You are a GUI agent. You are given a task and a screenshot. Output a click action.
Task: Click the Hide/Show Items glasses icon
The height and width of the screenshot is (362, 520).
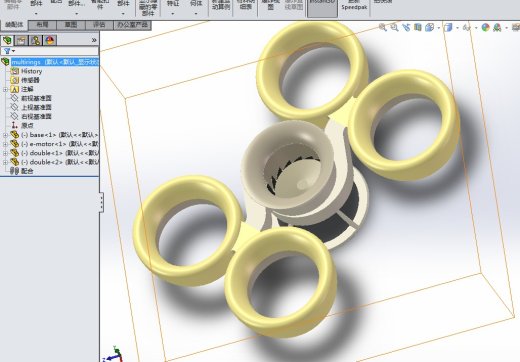pos(467,27)
